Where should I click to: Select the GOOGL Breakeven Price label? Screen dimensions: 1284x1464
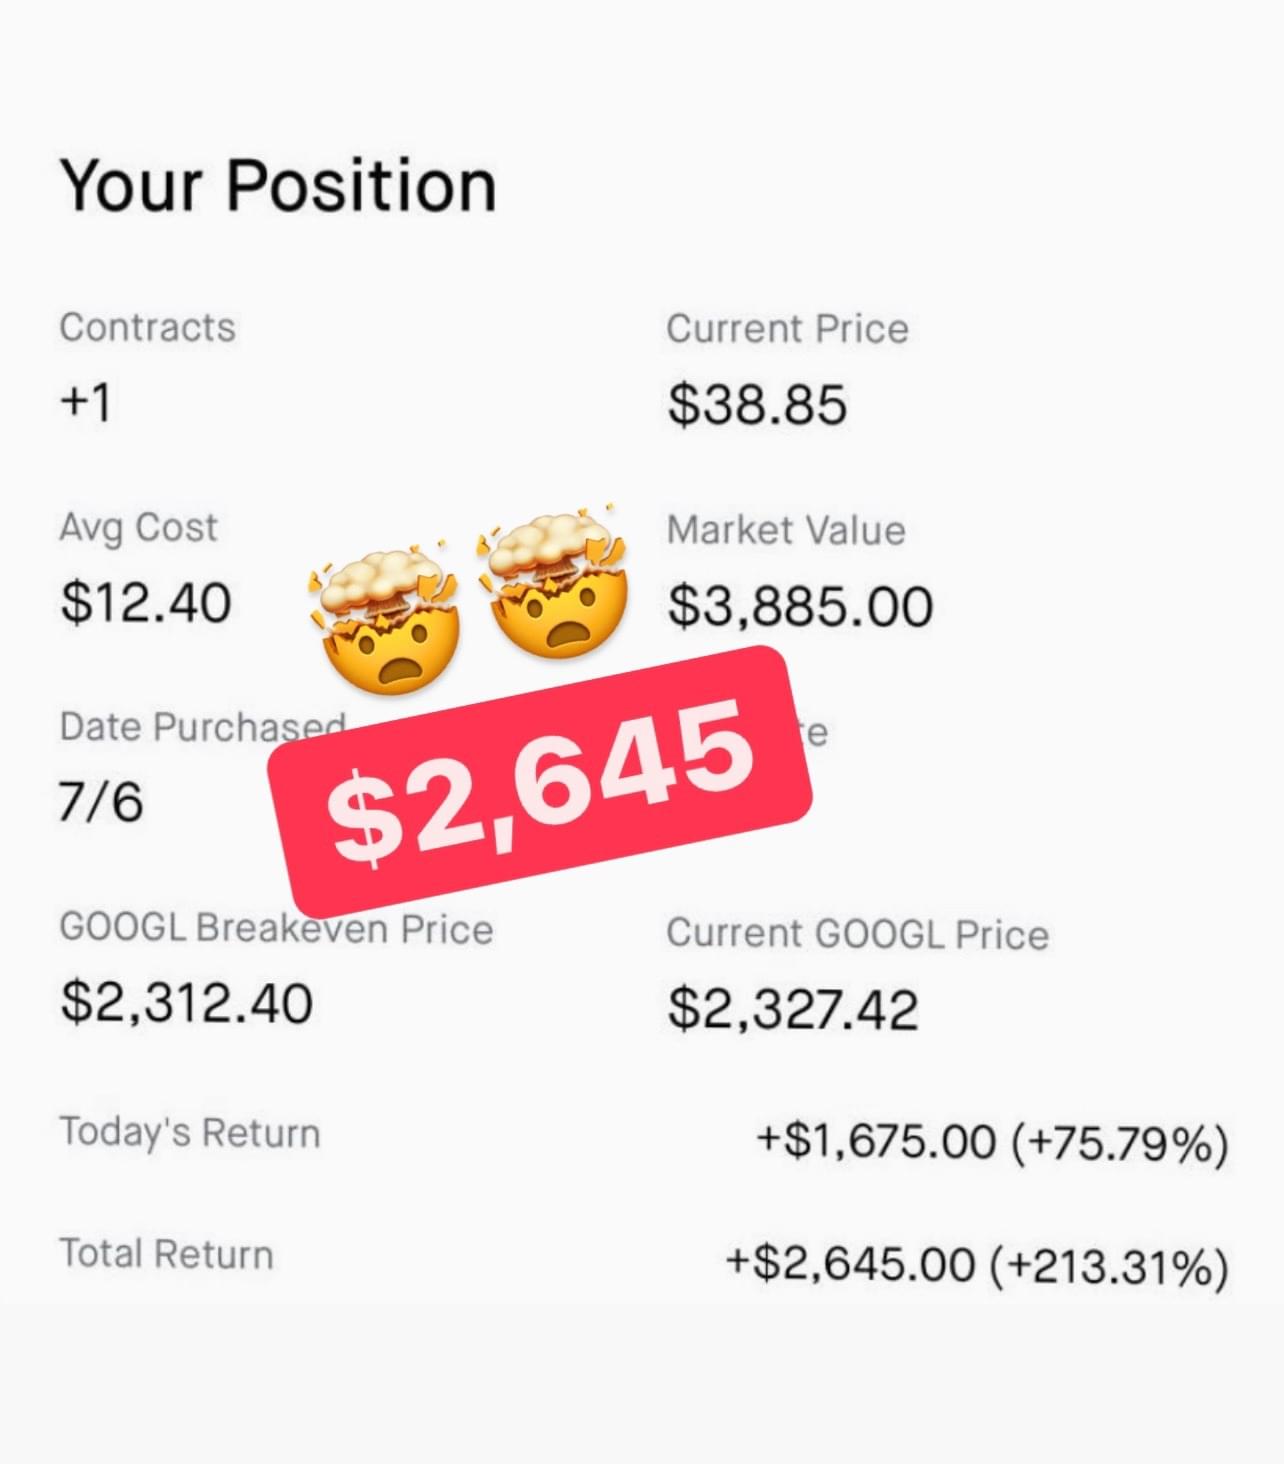click(x=276, y=929)
